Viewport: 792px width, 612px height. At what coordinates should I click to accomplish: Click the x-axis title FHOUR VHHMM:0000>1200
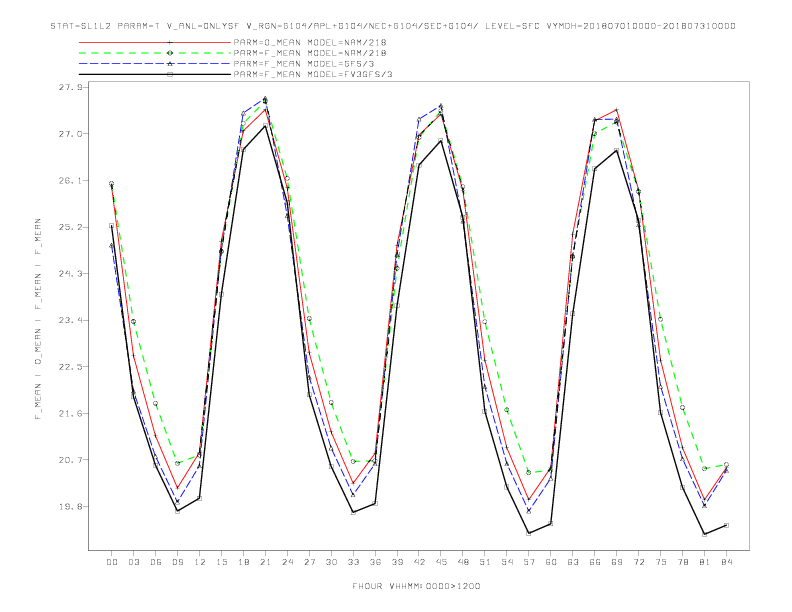coord(416,586)
